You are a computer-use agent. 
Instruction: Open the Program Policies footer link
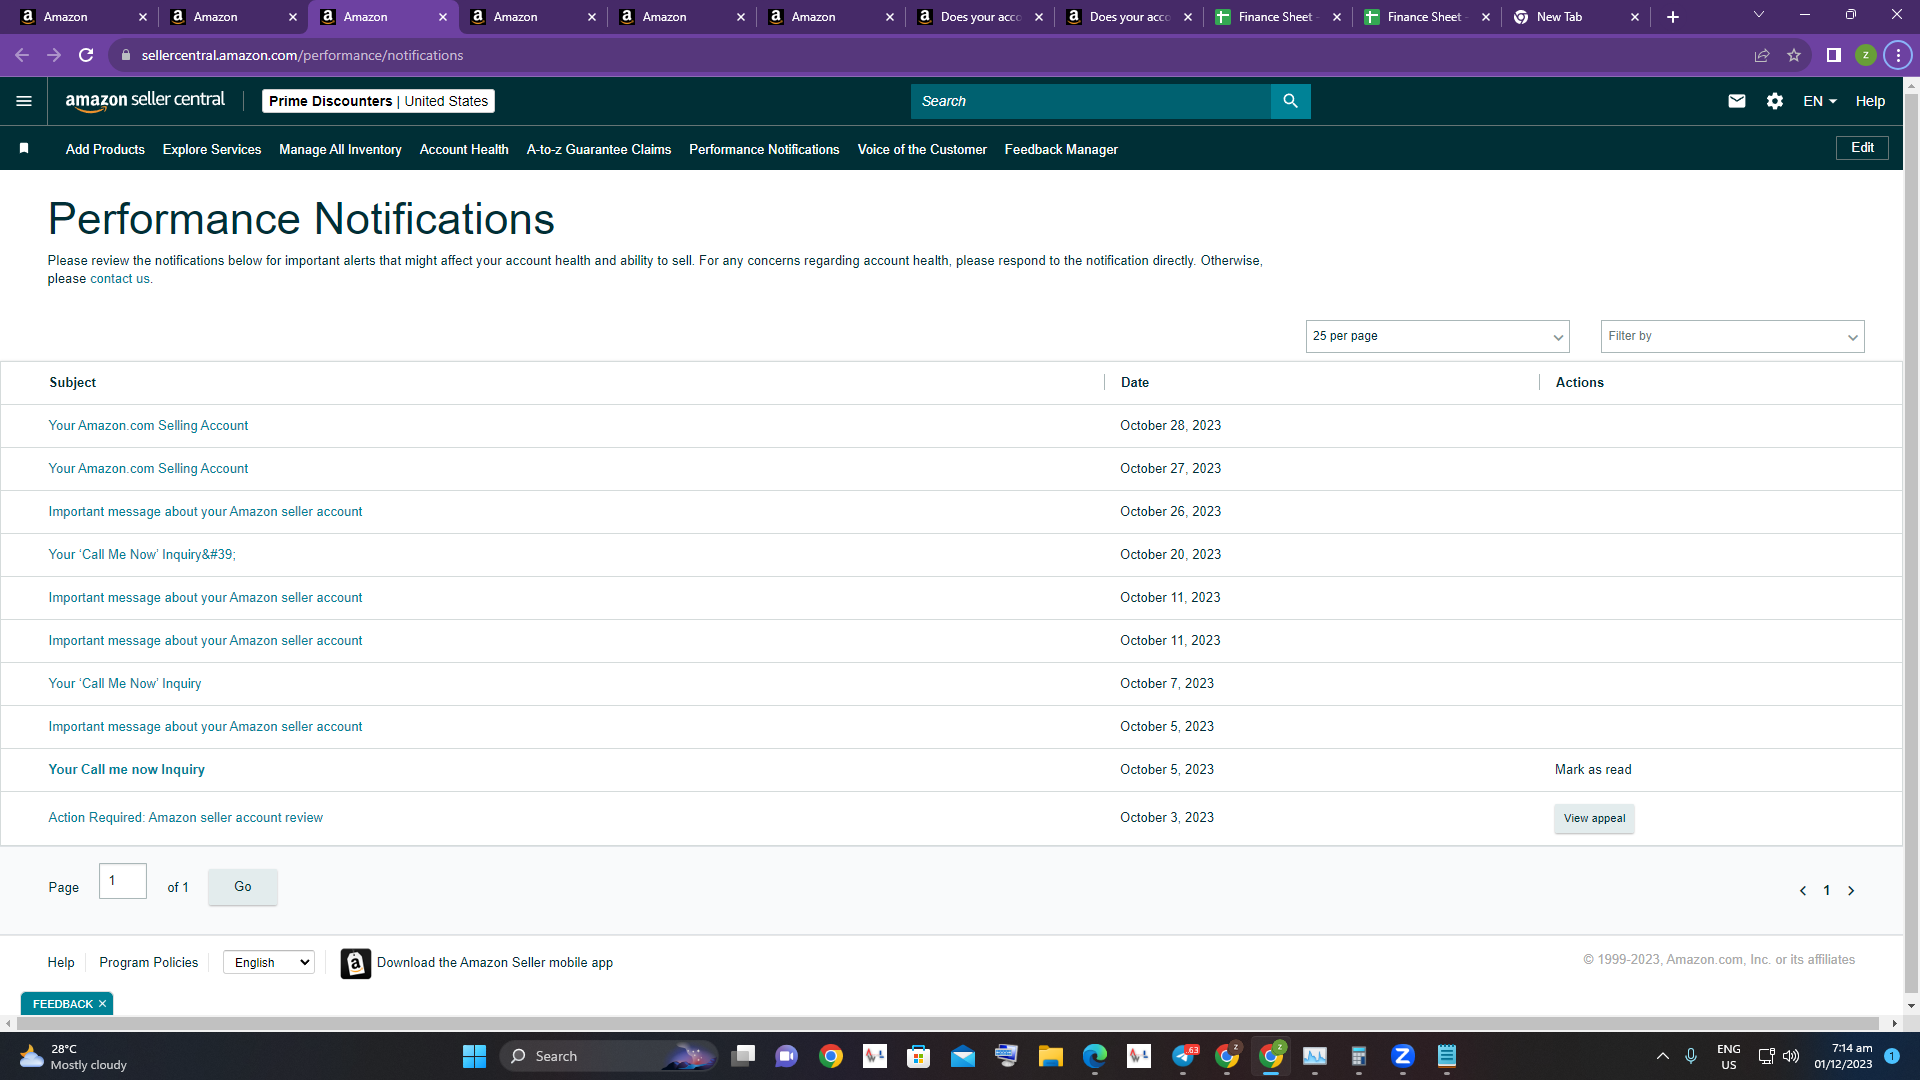coord(148,962)
